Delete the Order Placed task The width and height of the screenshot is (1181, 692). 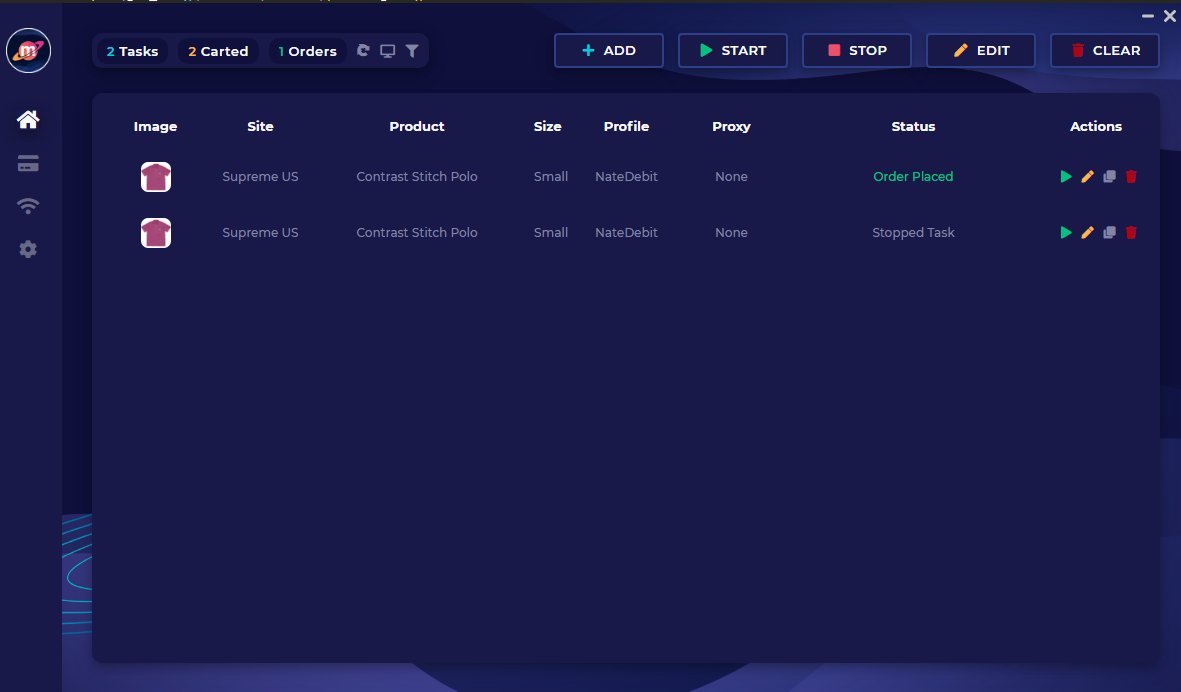pos(1131,176)
